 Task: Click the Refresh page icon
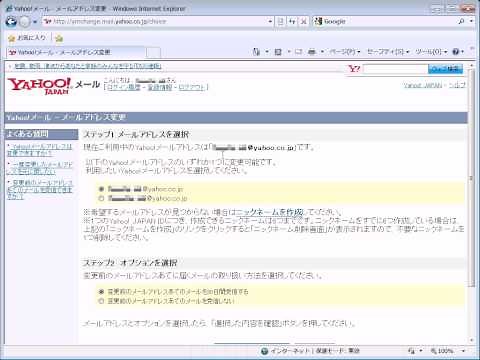click(292, 22)
